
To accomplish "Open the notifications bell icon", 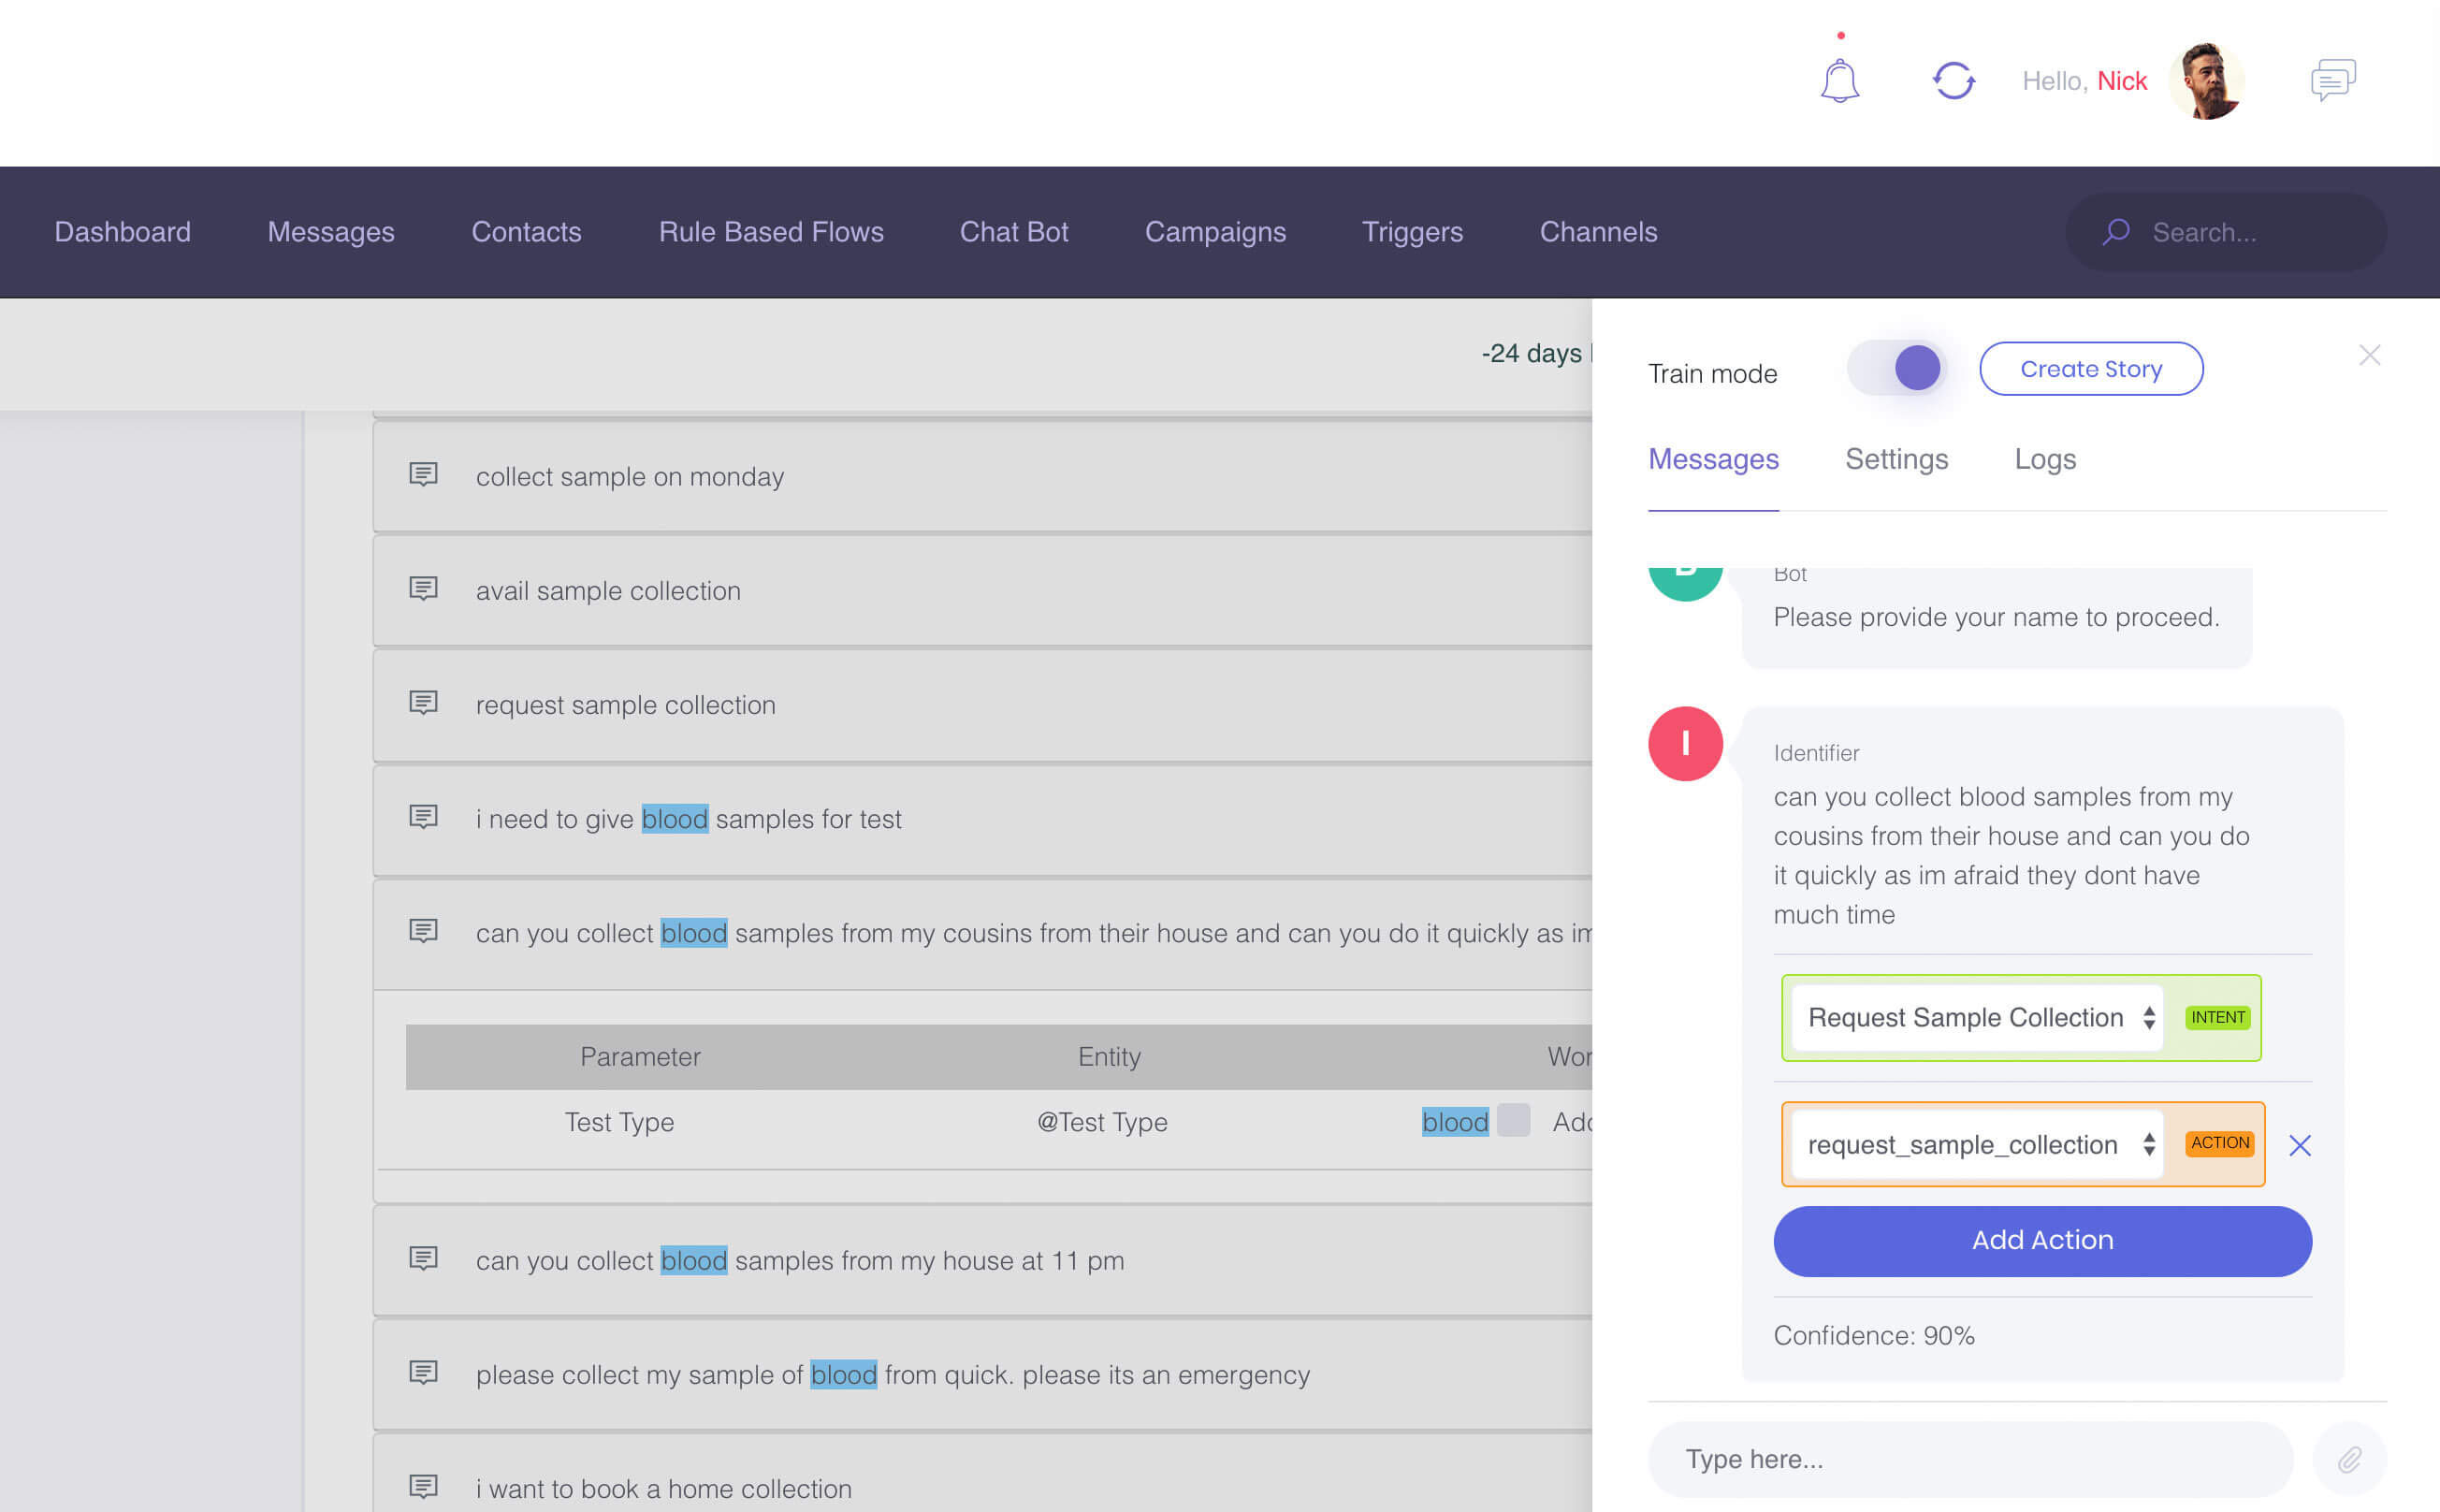I will pos(1839,81).
